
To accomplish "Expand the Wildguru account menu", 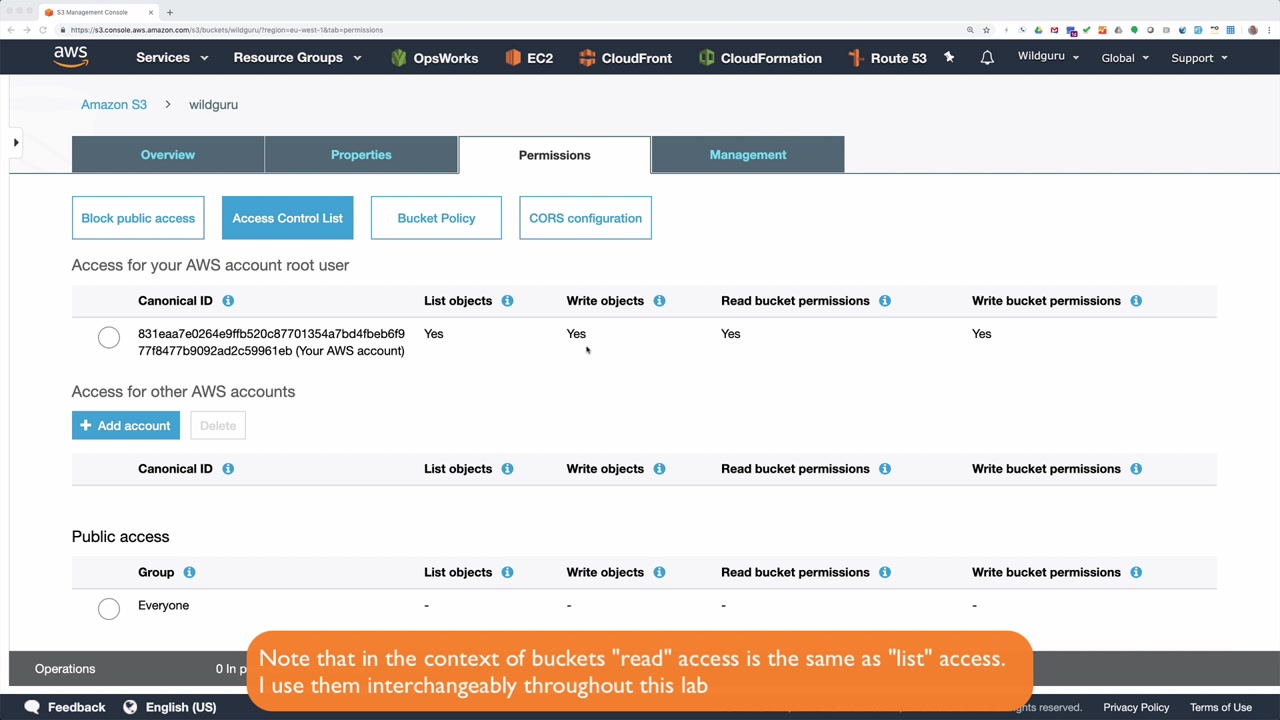I will 1048,57.
